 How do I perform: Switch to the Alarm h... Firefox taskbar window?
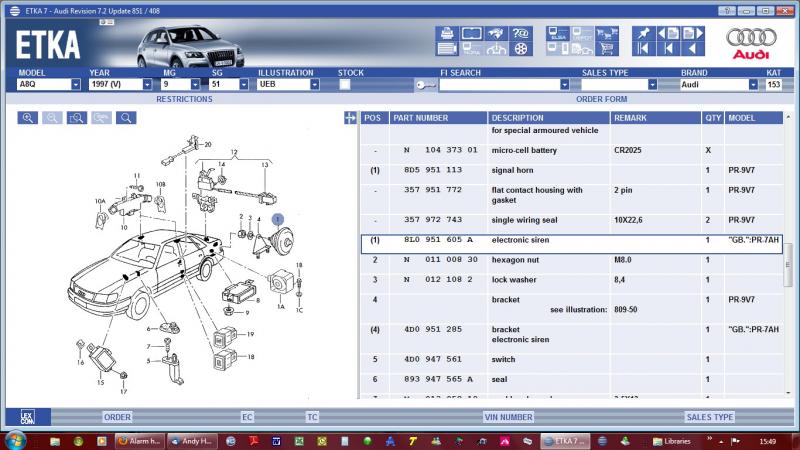(x=139, y=441)
